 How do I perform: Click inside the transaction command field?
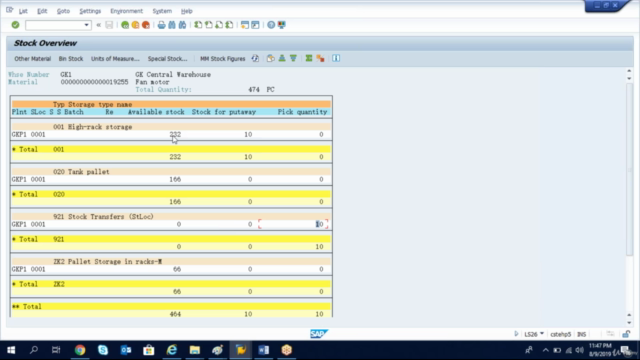(55, 25)
